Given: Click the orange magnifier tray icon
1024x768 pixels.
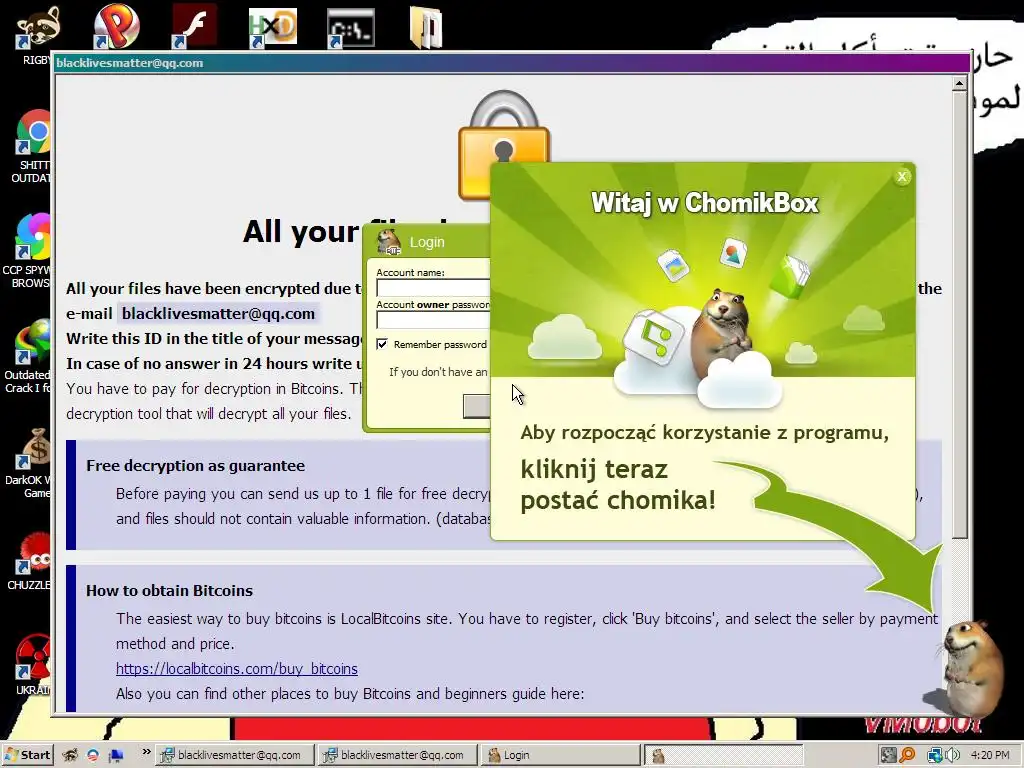Looking at the screenshot, I should click(x=907, y=755).
